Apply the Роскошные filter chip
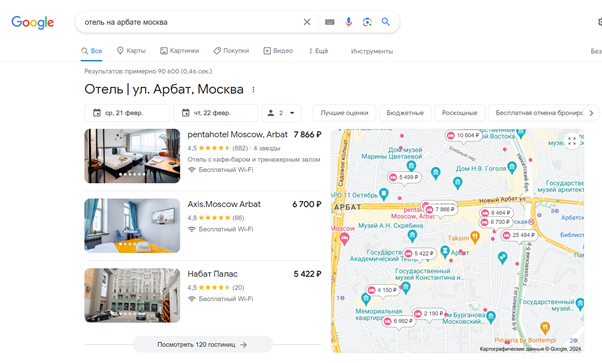The width and height of the screenshot is (602, 363). (x=460, y=113)
